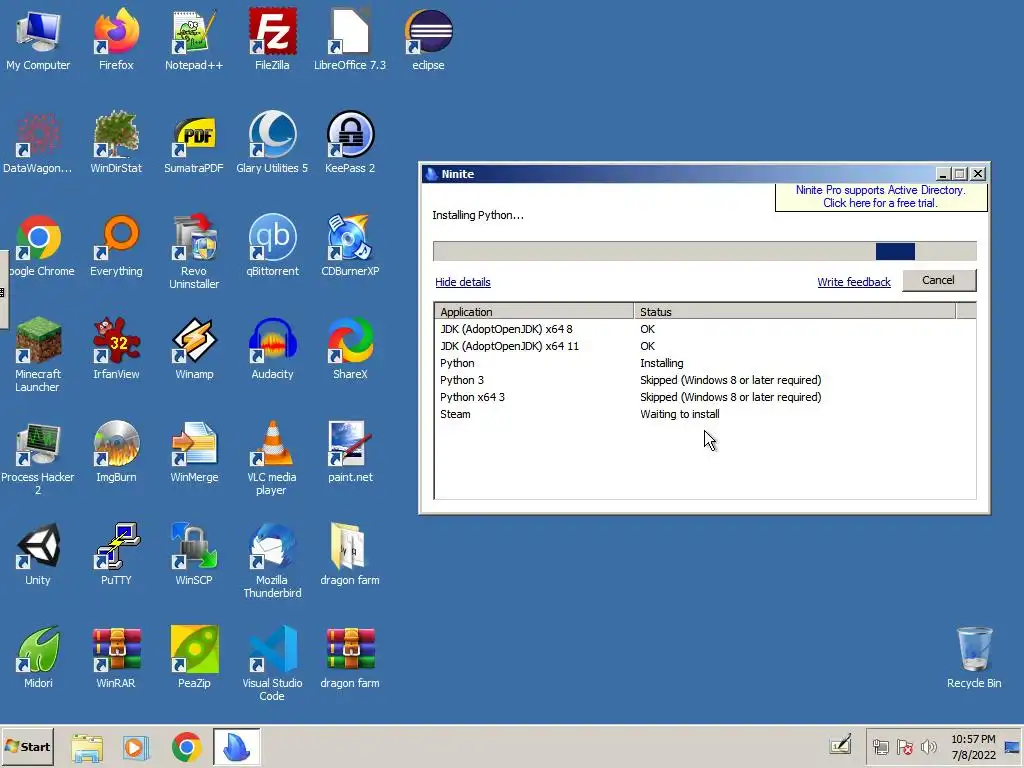The height and width of the screenshot is (768, 1024).
Task: Select the JDK (AdoptOpenJDK) x64 11 row
Action: (x=705, y=346)
